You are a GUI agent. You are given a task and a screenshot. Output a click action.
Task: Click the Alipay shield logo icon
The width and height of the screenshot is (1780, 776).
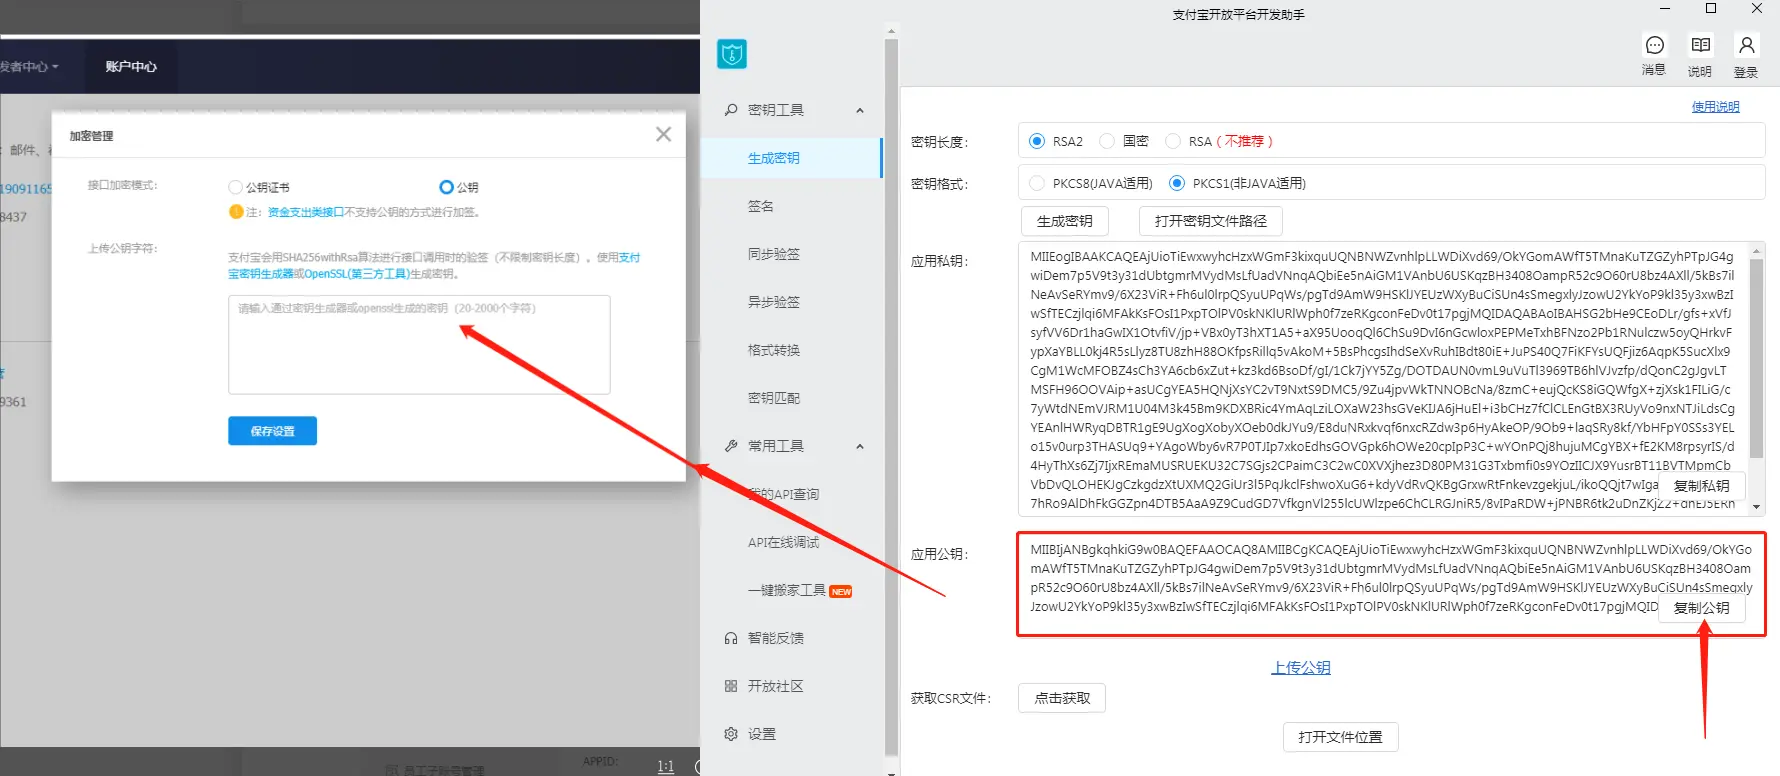732,54
